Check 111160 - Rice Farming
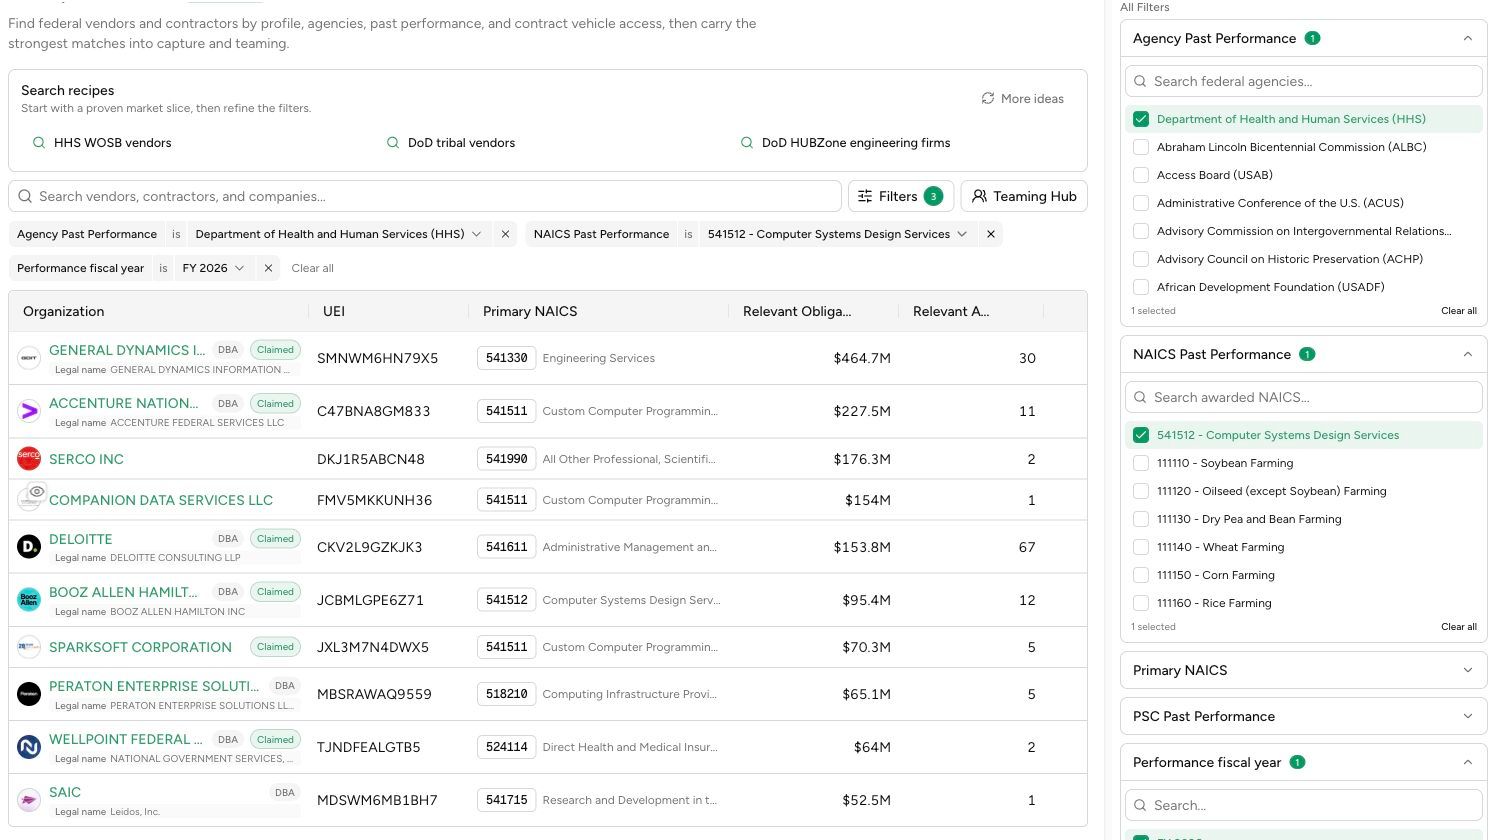Viewport: 1490px width, 840px height. tap(1141, 603)
